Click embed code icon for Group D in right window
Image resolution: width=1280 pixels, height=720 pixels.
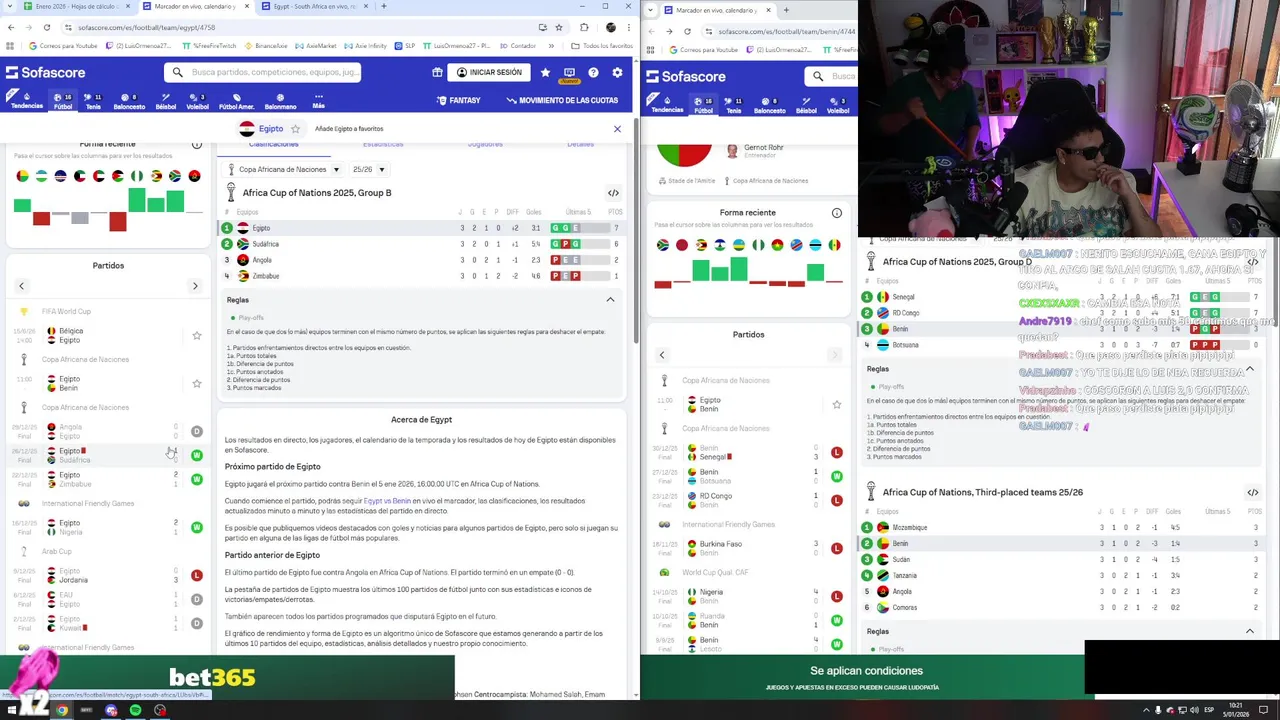[1253, 262]
